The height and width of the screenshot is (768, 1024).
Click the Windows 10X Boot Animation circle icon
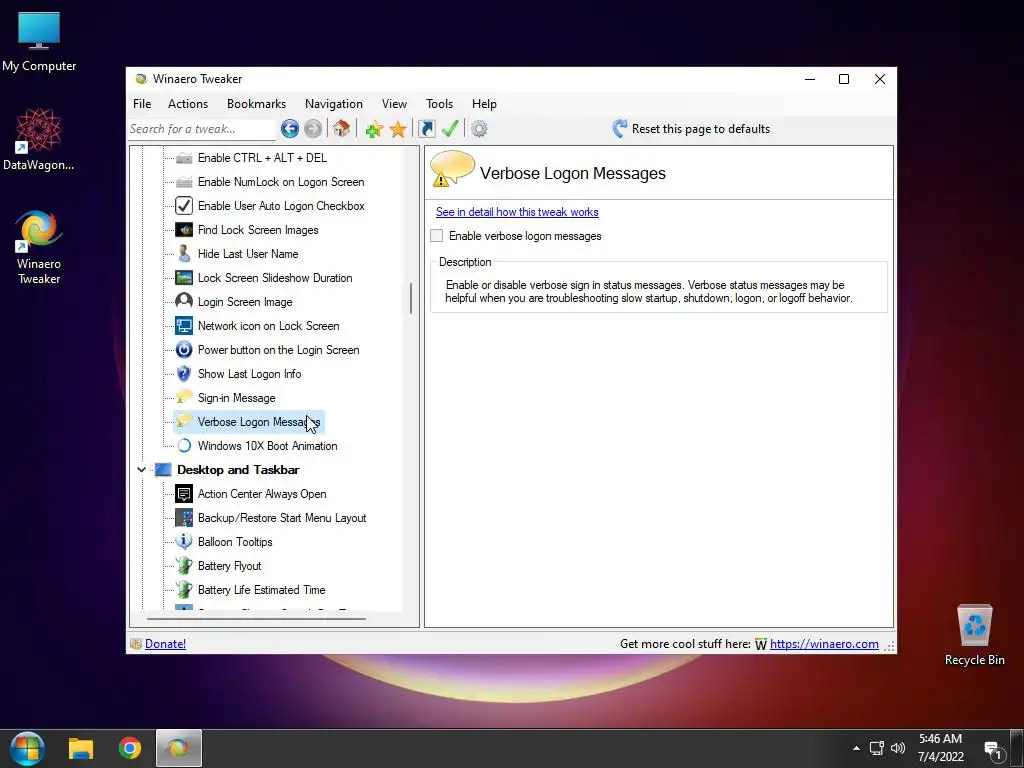coord(184,445)
